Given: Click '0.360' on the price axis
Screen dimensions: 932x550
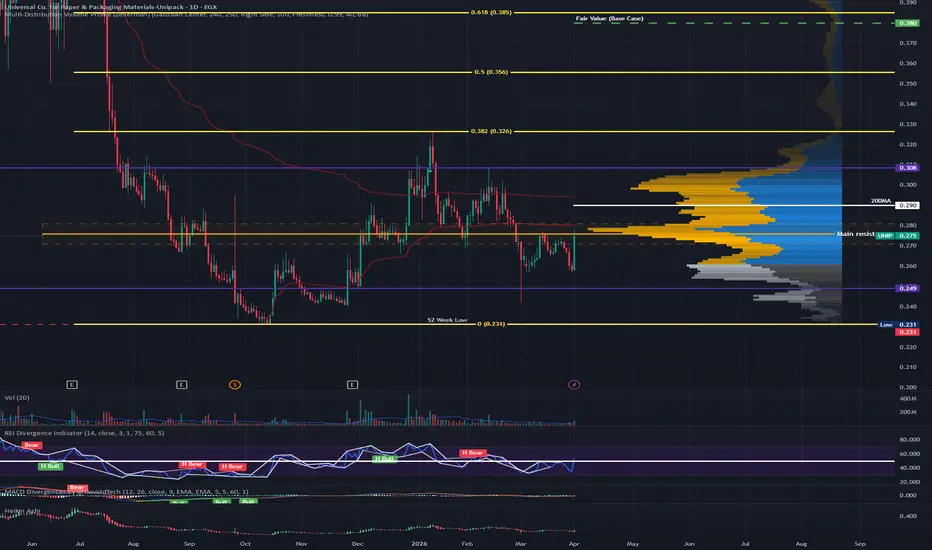Looking at the screenshot, I should (x=908, y=63).
